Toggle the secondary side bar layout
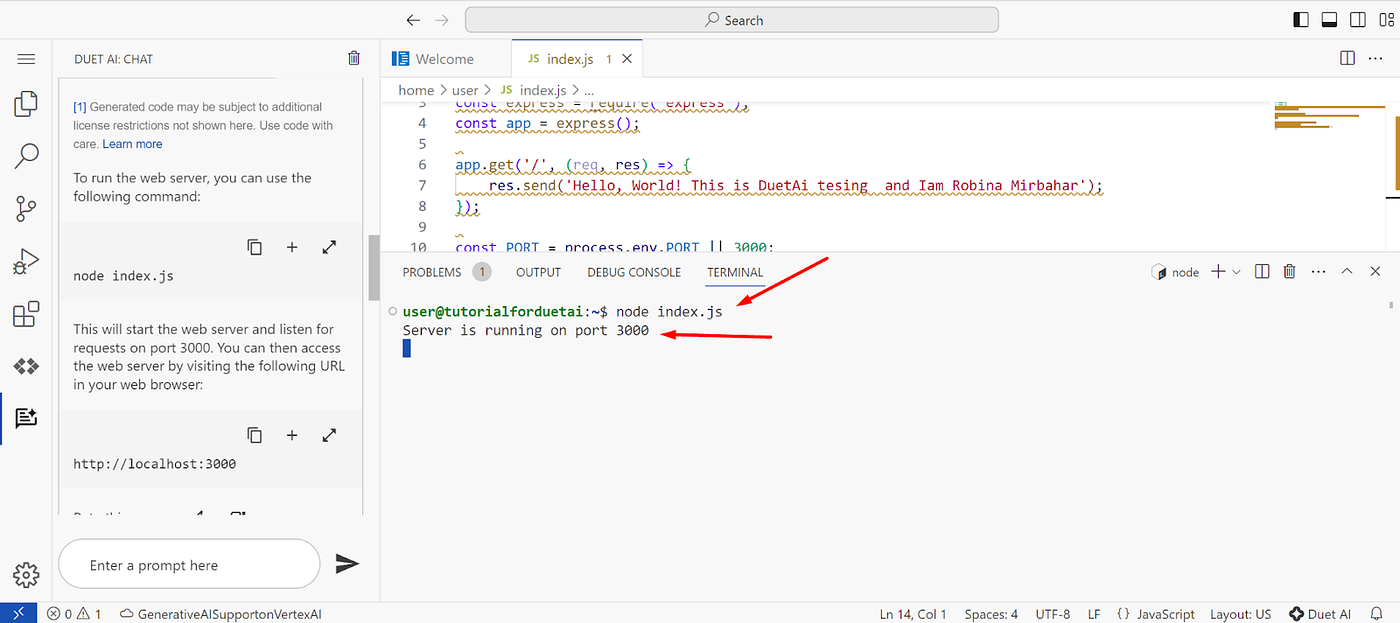Image resolution: width=1400 pixels, height=623 pixels. (x=1358, y=20)
